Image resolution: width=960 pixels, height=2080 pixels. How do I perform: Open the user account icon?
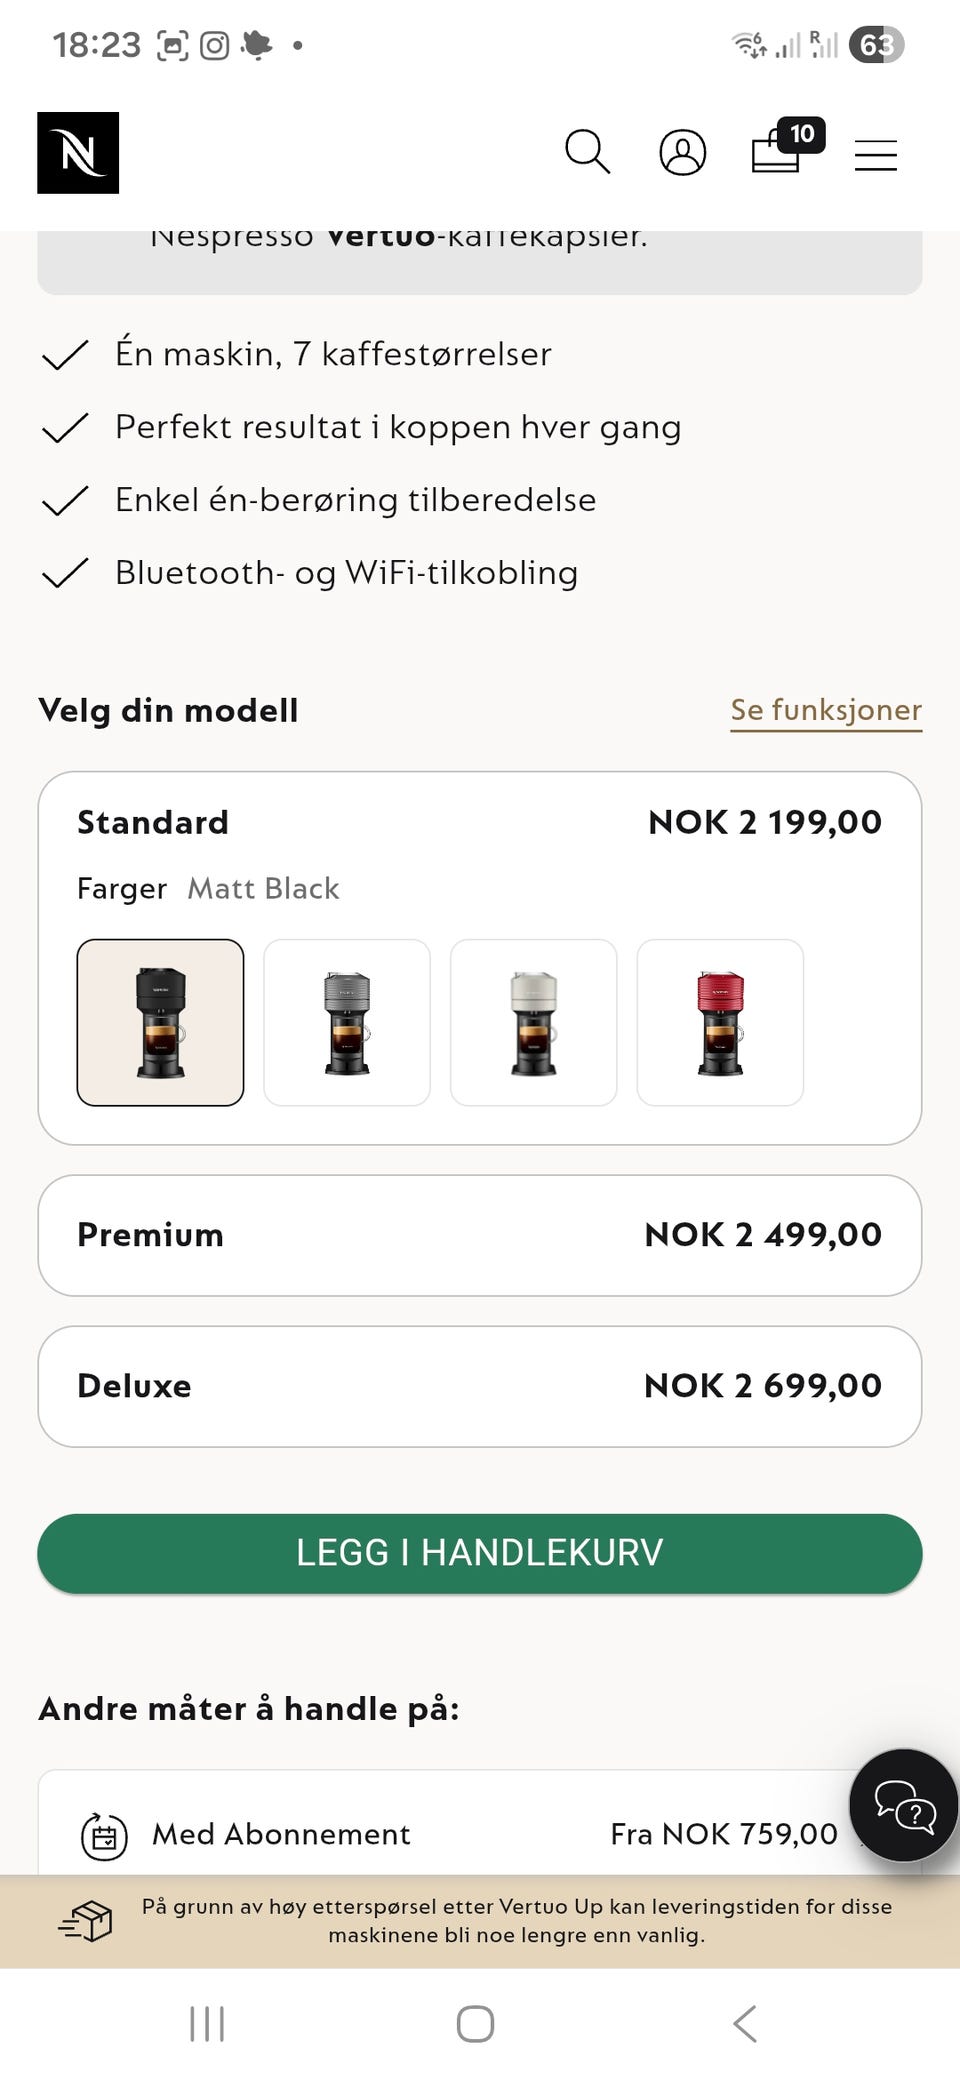(x=683, y=153)
